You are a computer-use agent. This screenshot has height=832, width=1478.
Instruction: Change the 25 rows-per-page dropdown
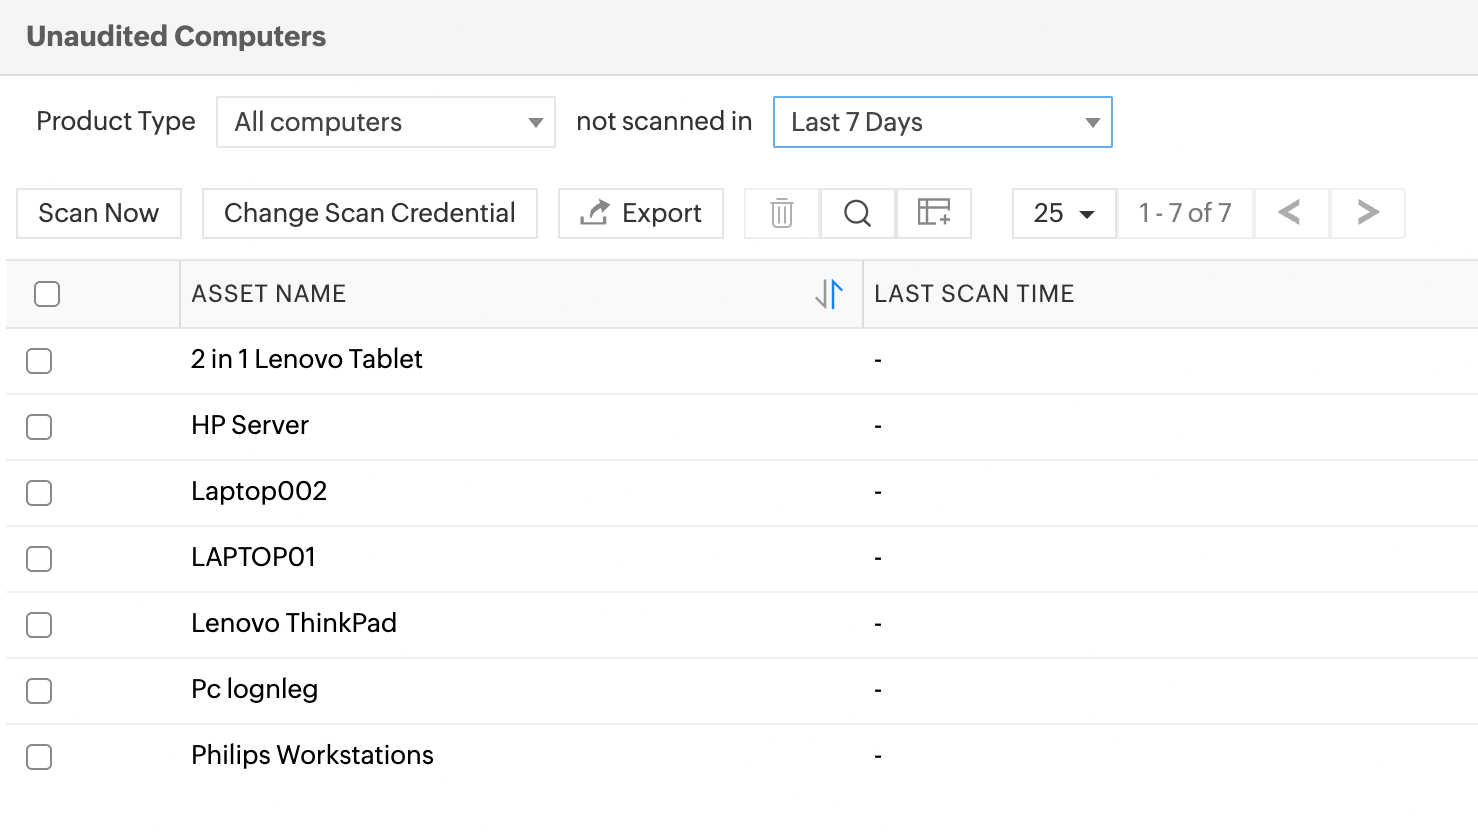tap(1064, 213)
